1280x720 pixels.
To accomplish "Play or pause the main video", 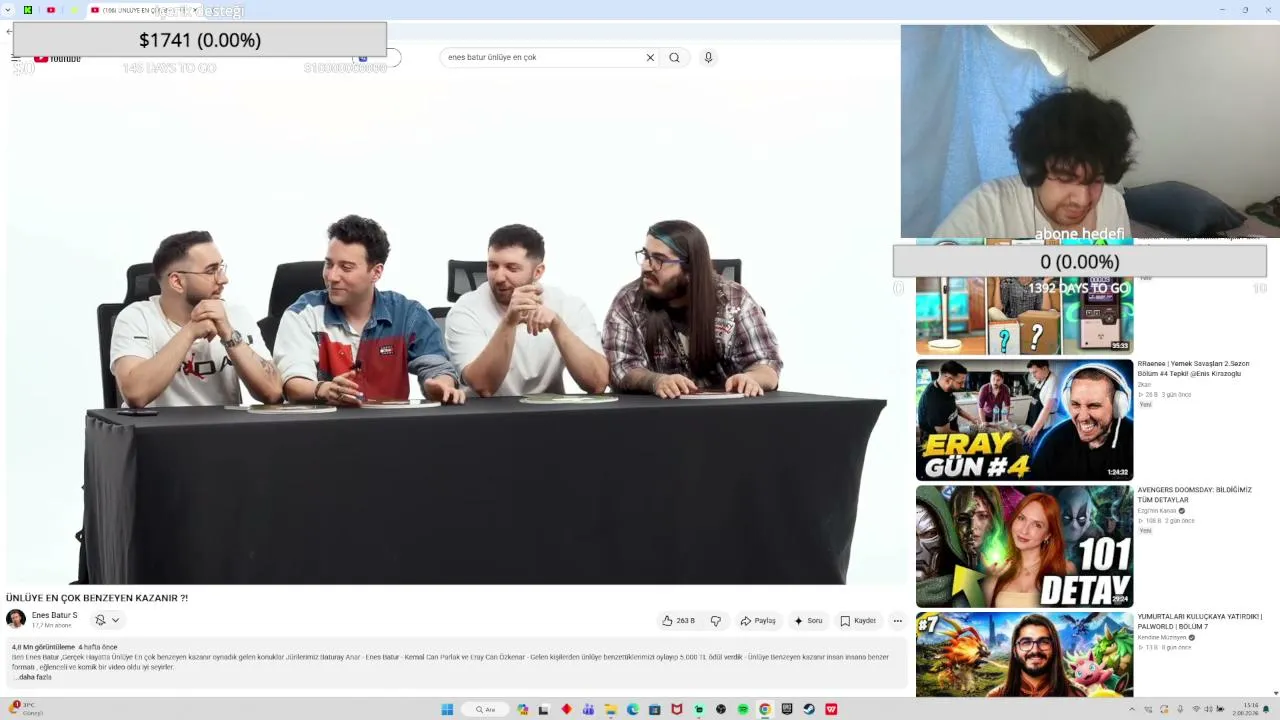I will [455, 330].
